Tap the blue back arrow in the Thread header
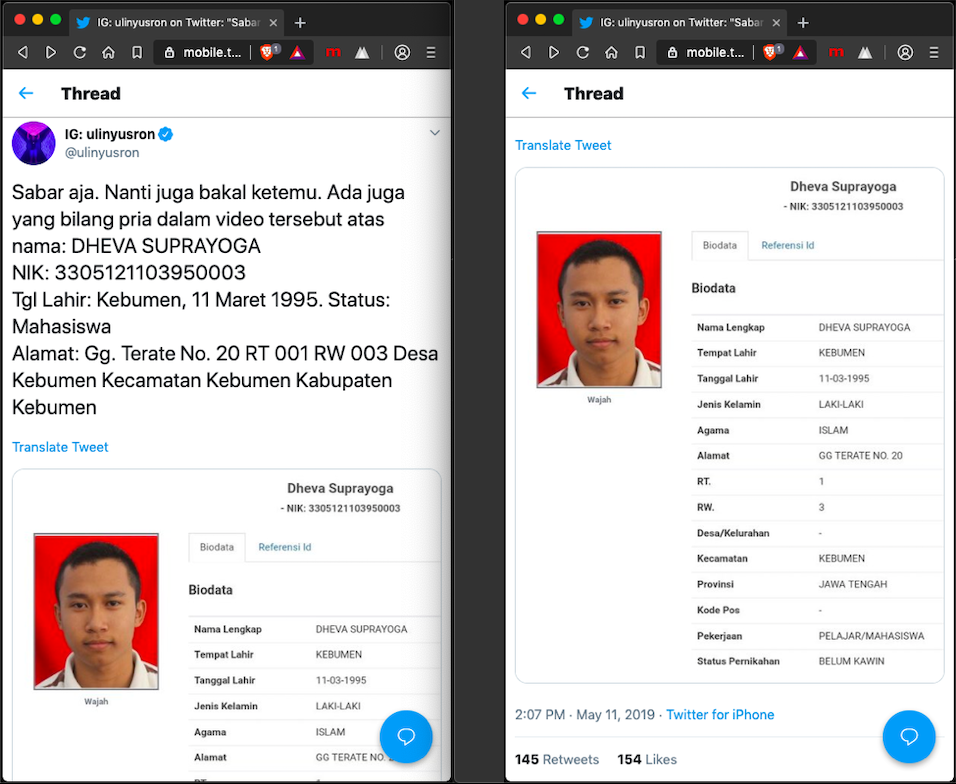The image size is (956, 784). tap(25, 93)
